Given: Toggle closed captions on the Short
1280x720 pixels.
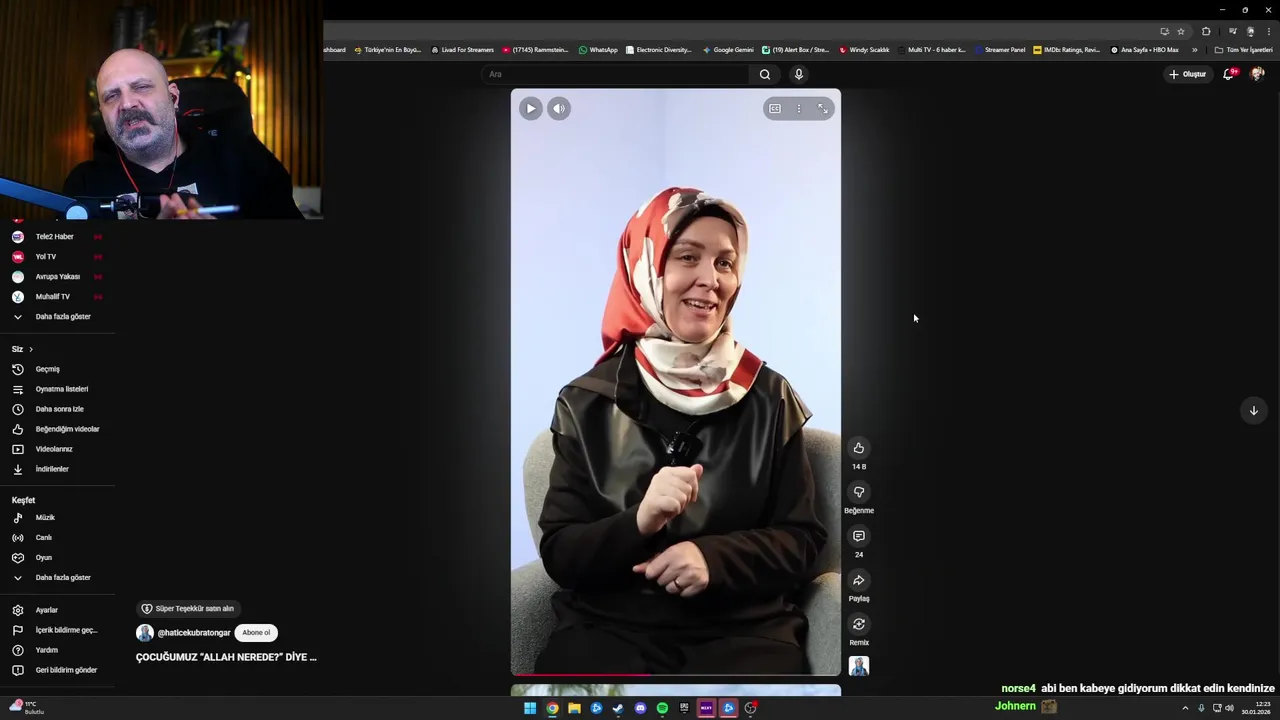Looking at the screenshot, I should click(x=775, y=108).
